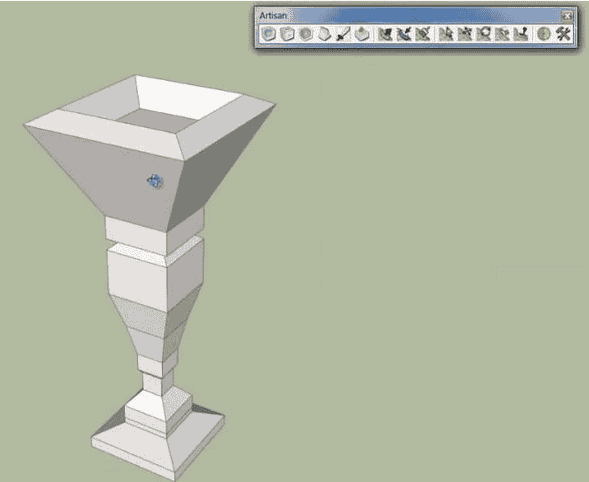Pick the Vertex Select tool
The image size is (589, 482).
pyautogui.click(x=446, y=34)
